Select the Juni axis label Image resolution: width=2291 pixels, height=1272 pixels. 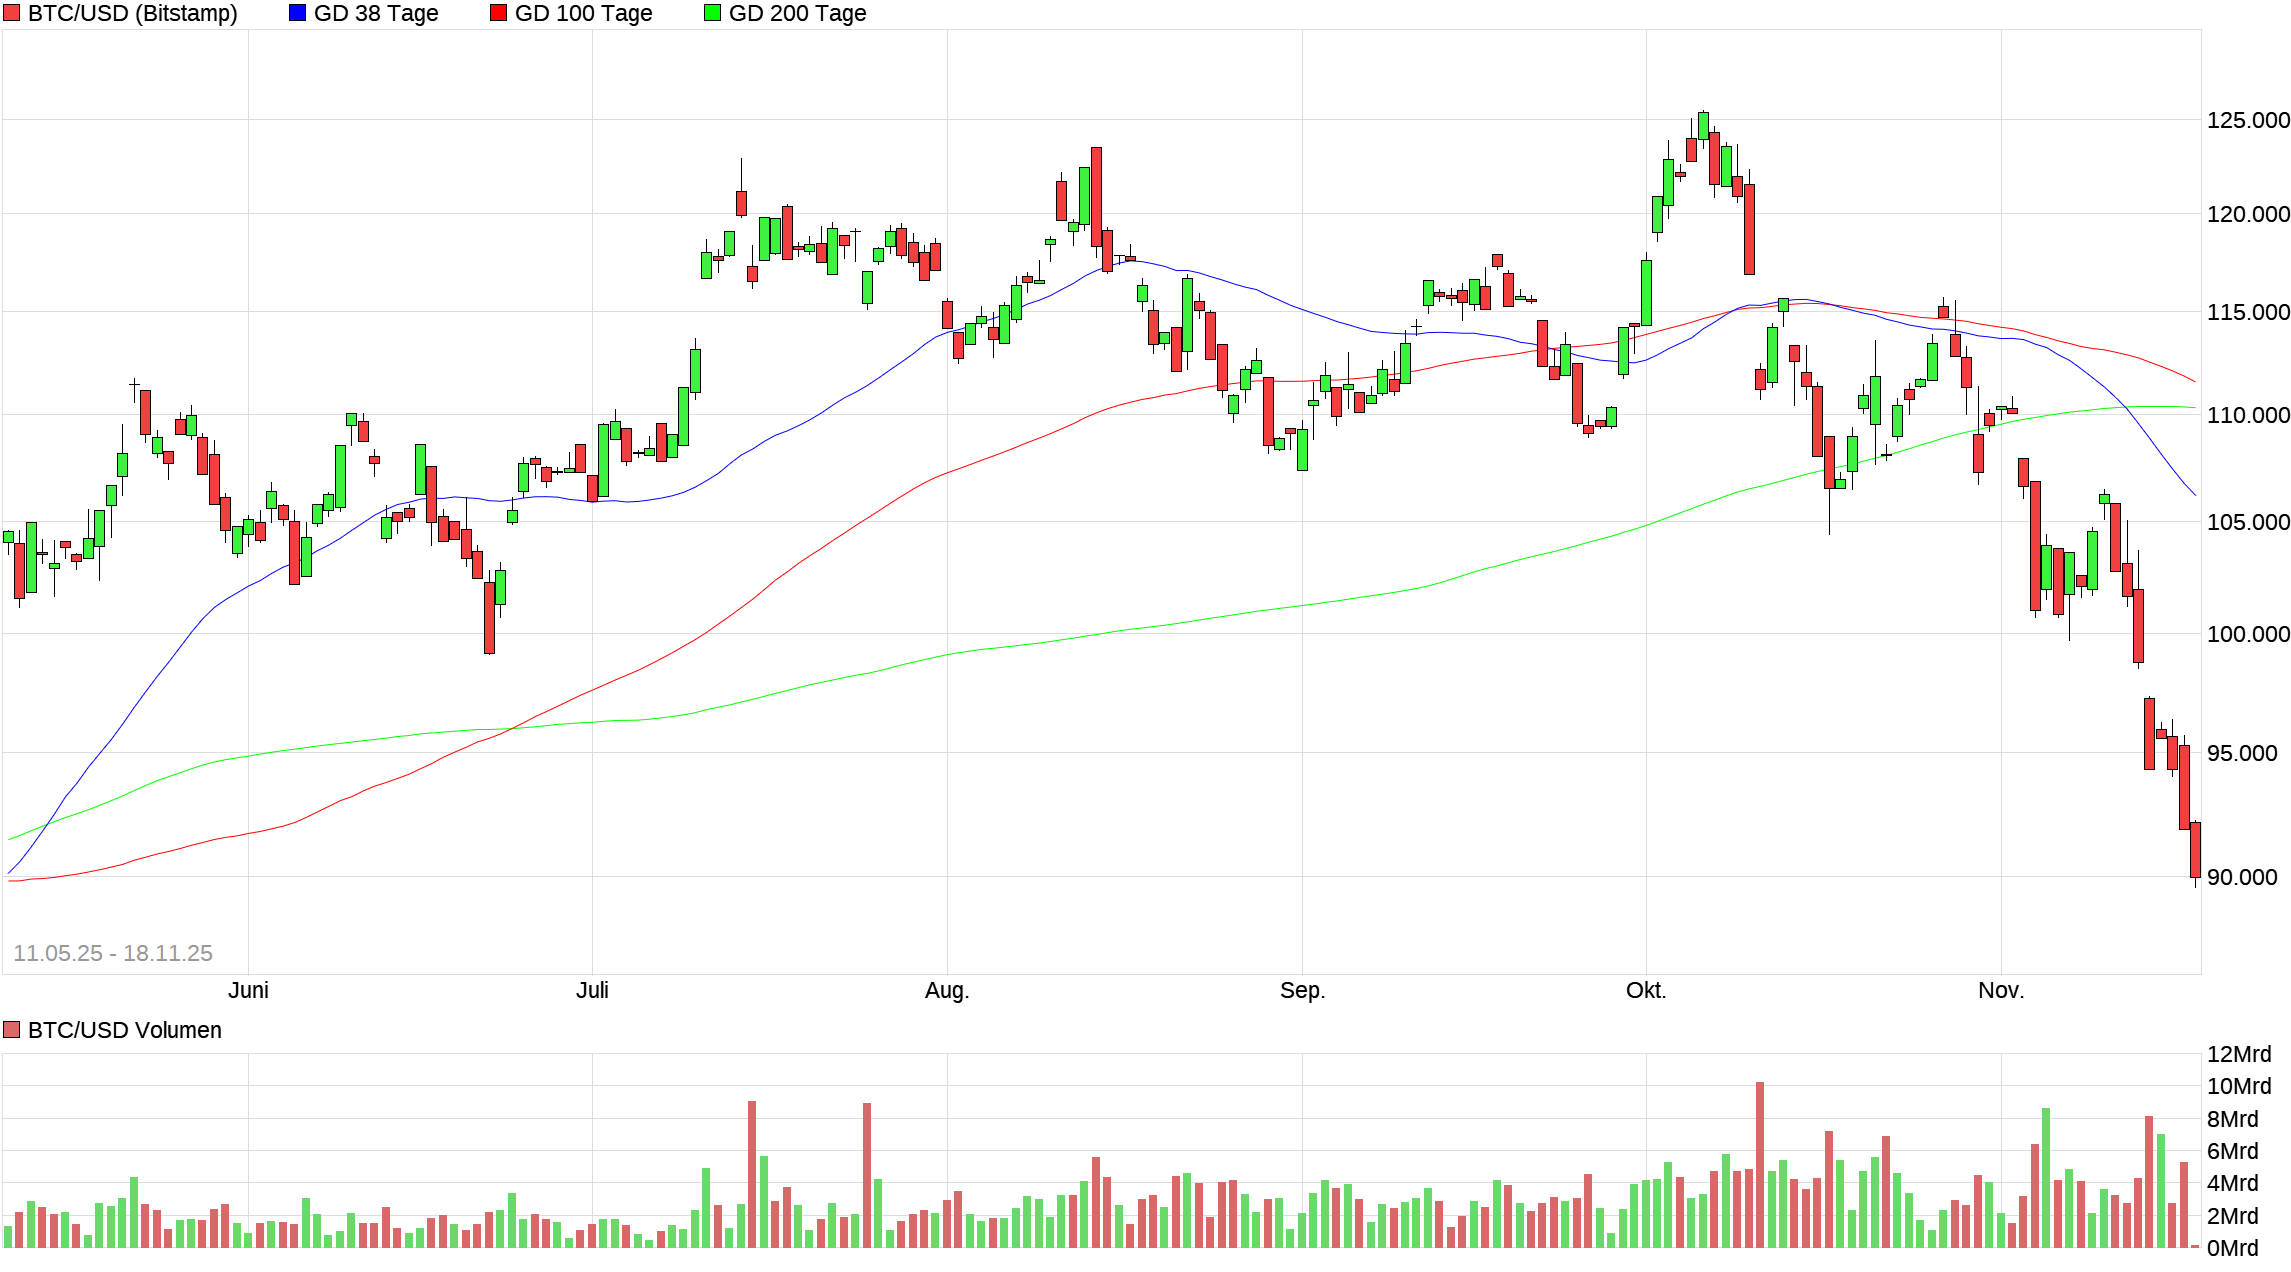249,990
